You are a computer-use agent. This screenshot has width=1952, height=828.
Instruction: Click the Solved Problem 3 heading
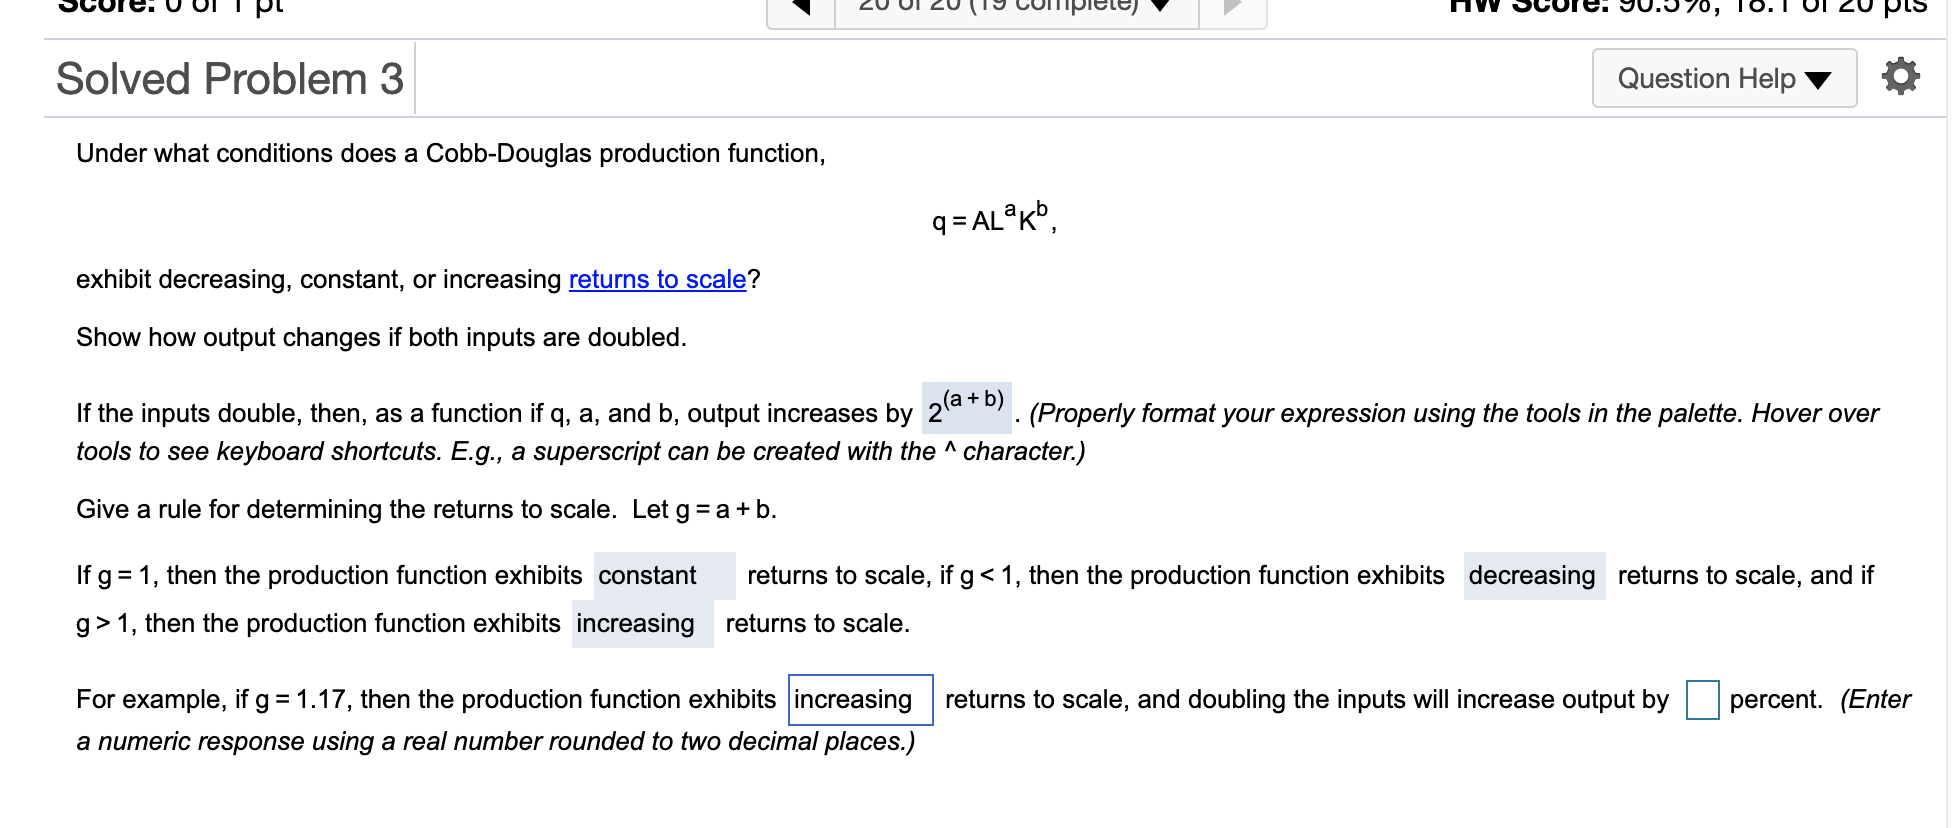coord(230,79)
